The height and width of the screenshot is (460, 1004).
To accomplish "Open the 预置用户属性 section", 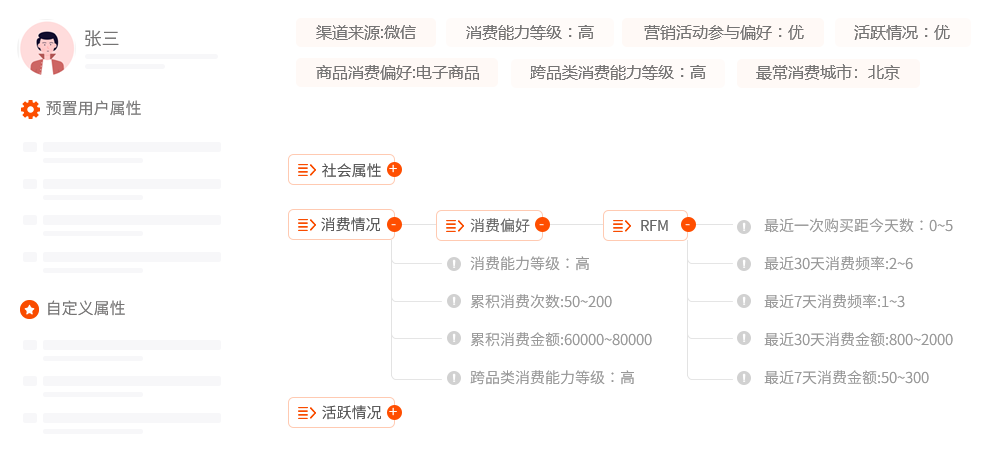I will coord(93,109).
